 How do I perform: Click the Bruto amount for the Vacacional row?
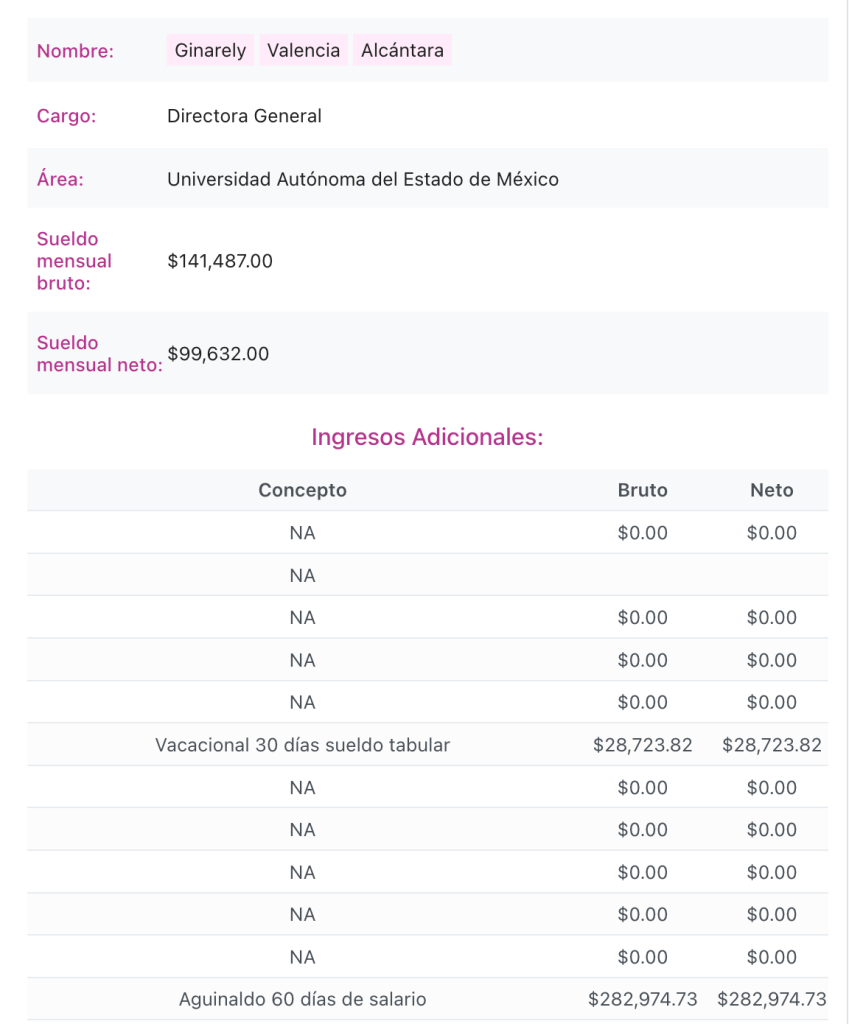coord(642,745)
